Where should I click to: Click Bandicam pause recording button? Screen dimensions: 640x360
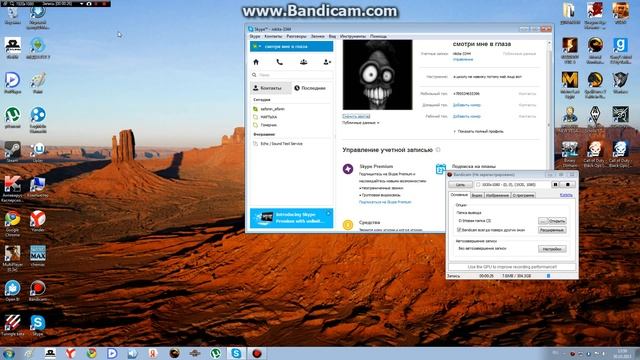(555, 184)
